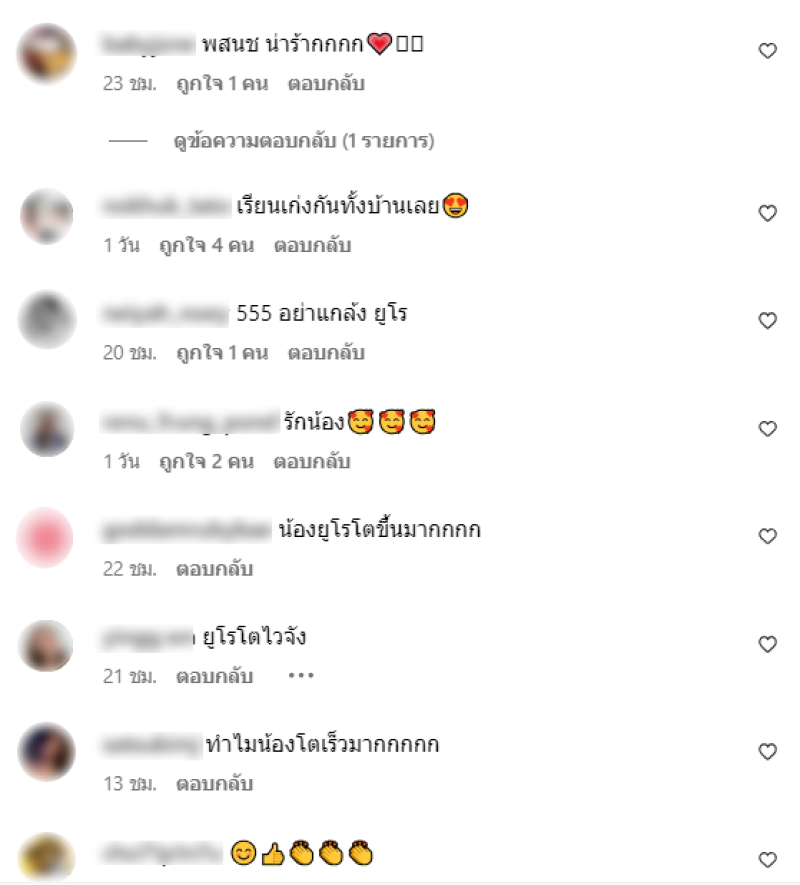Click 'ตอบกลับ' under 'ทำไมน้องโตเร็วมากกกกก'
Image resolution: width=800 pixels, height=885 pixels.
pos(215,784)
